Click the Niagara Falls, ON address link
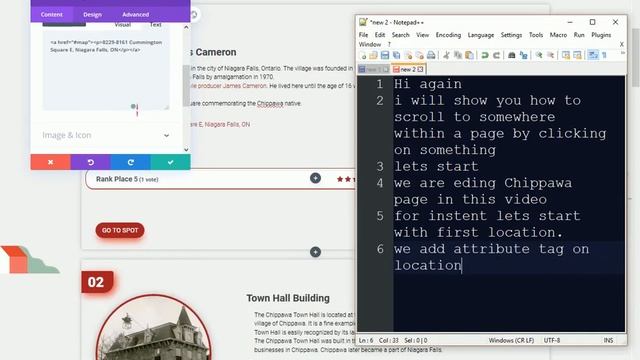This screenshot has height=360, width=640. 220,124
